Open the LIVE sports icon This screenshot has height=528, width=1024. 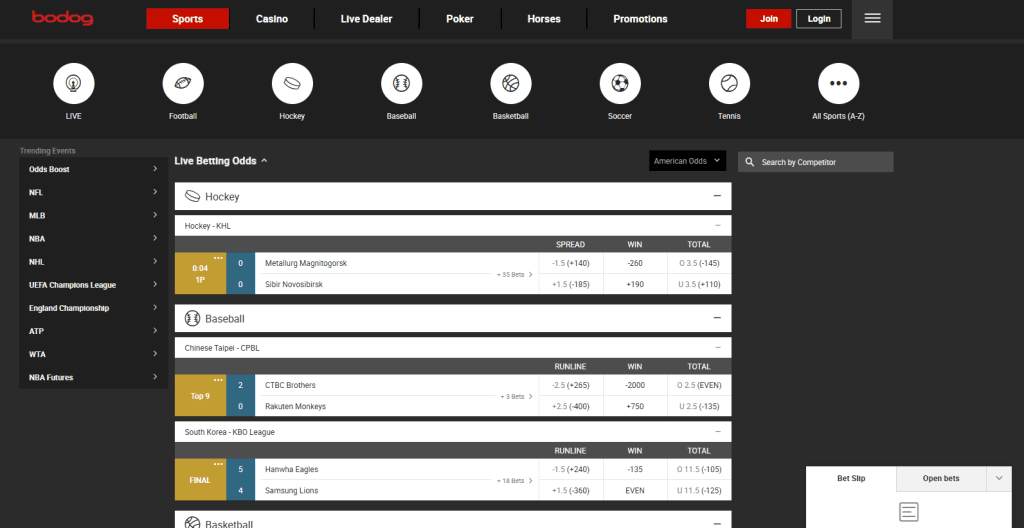[74, 84]
